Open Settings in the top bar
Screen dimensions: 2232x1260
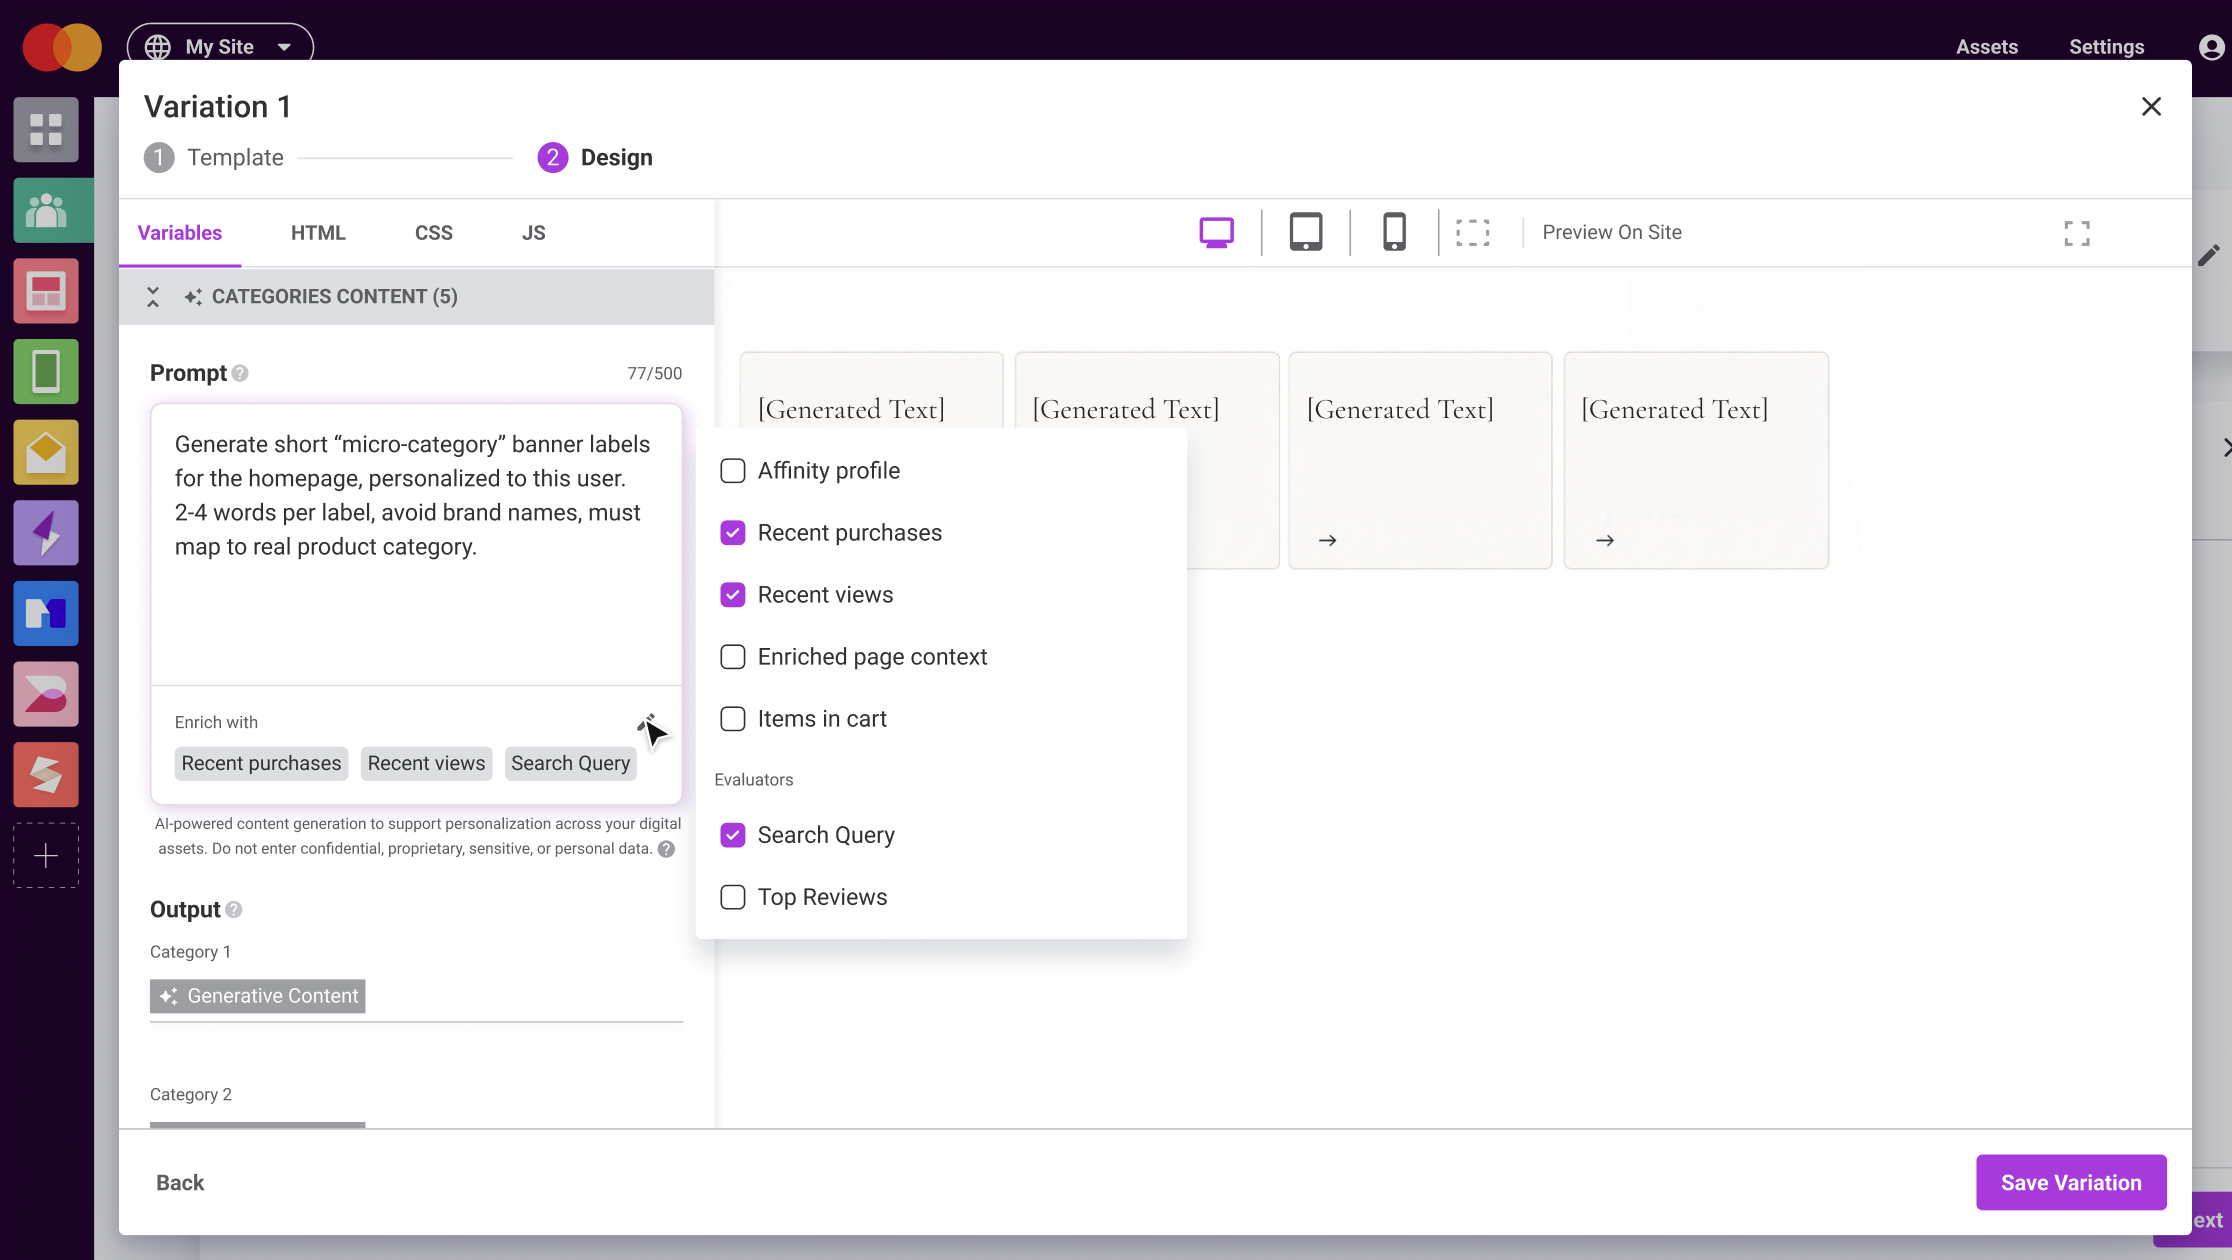pyautogui.click(x=2106, y=47)
